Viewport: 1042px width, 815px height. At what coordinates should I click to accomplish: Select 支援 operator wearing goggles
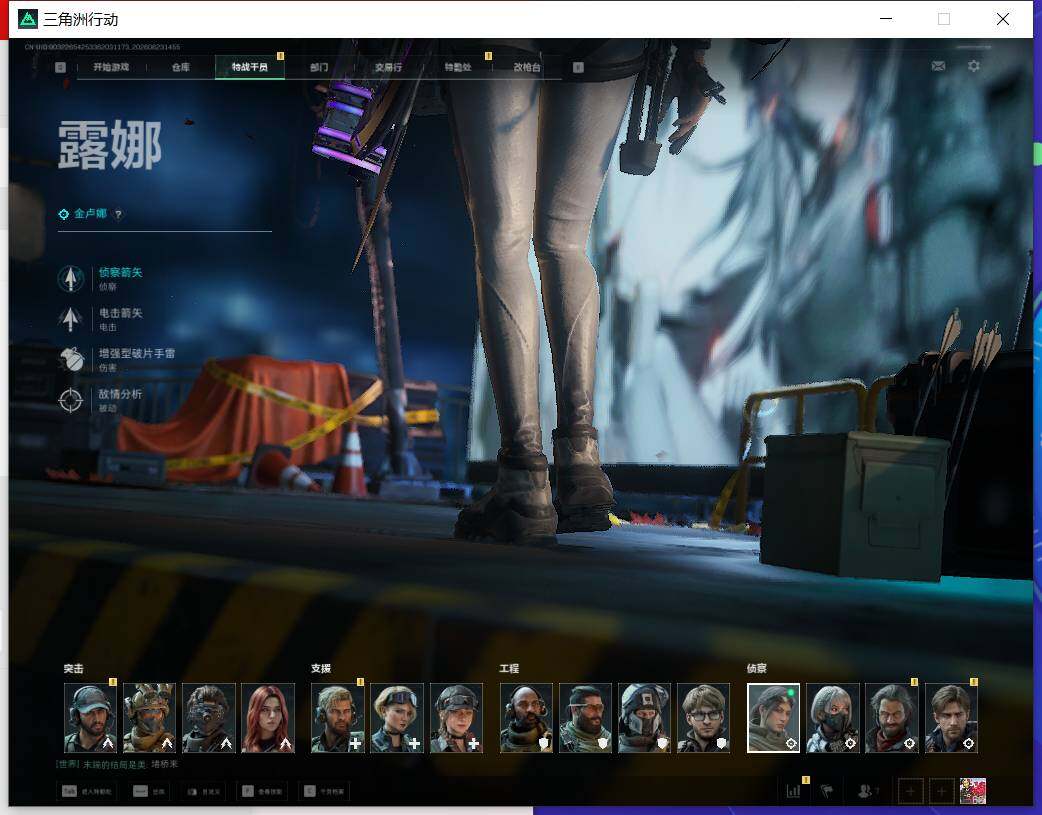click(397, 718)
